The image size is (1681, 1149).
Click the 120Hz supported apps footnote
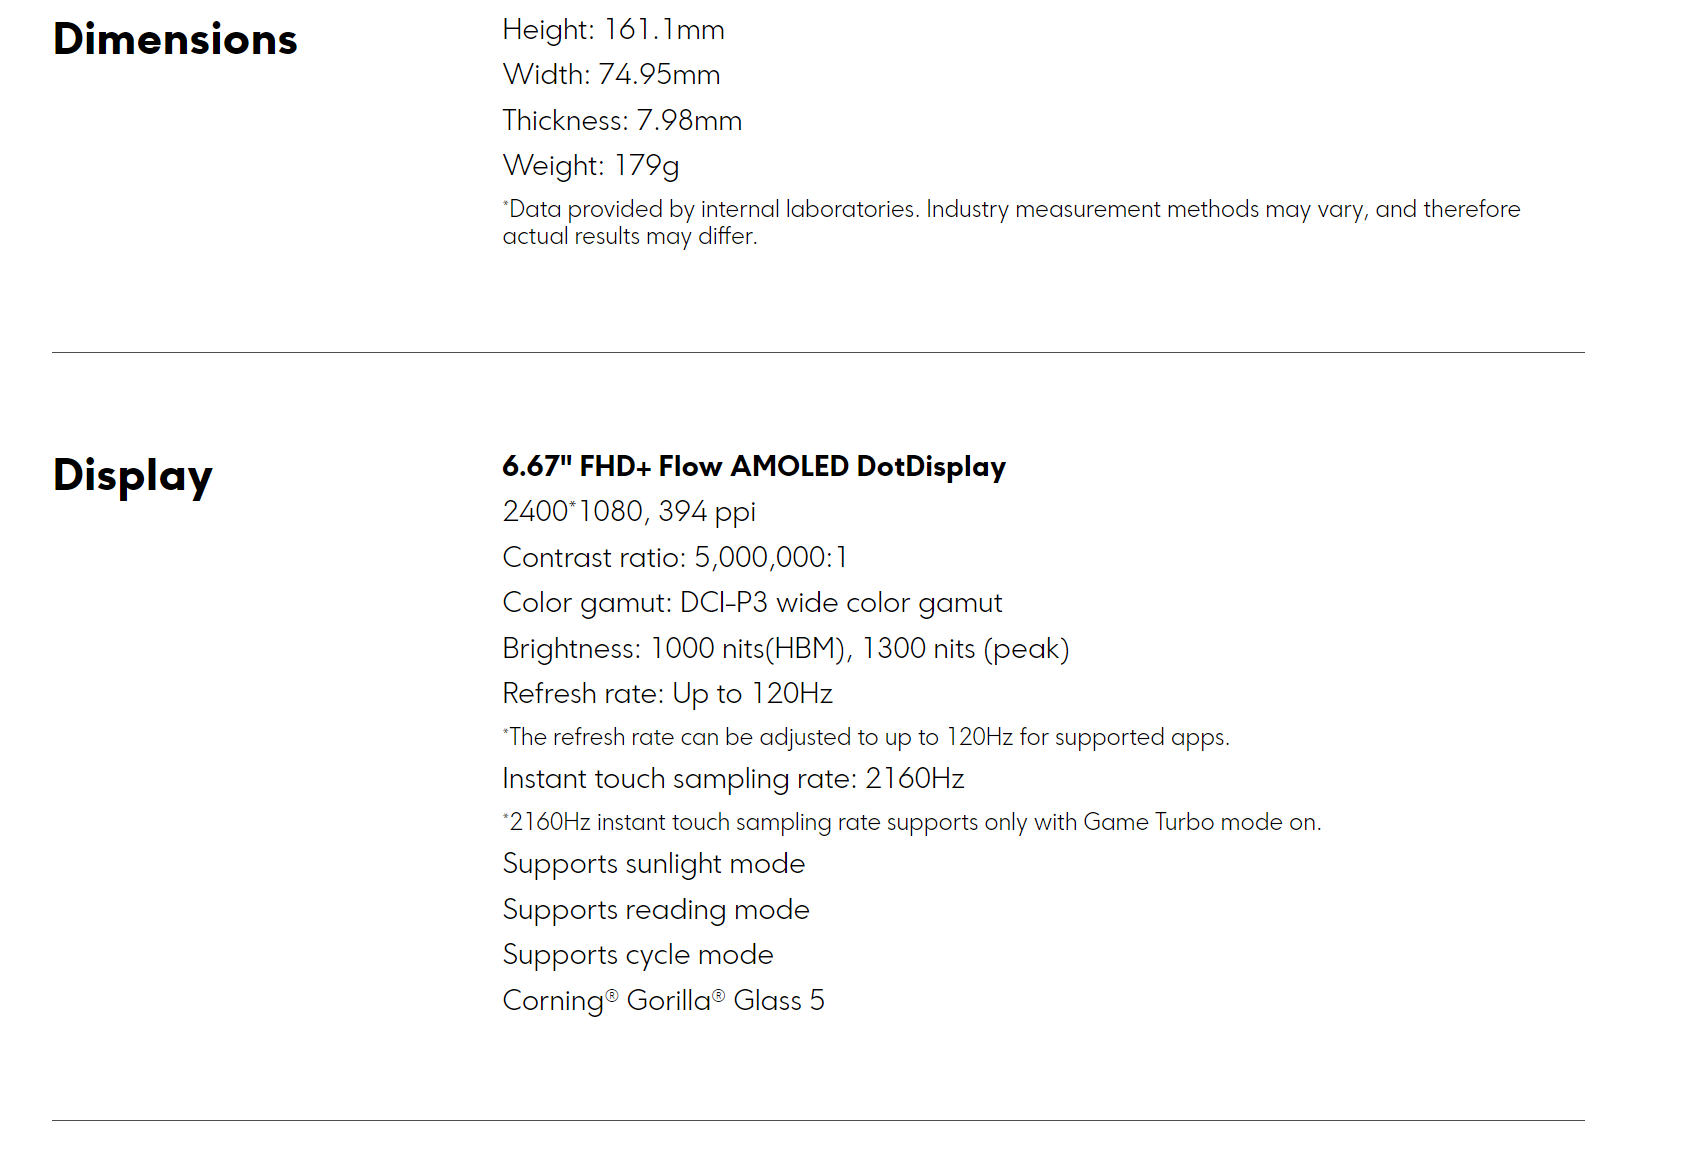pyautogui.click(x=866, y=738)
